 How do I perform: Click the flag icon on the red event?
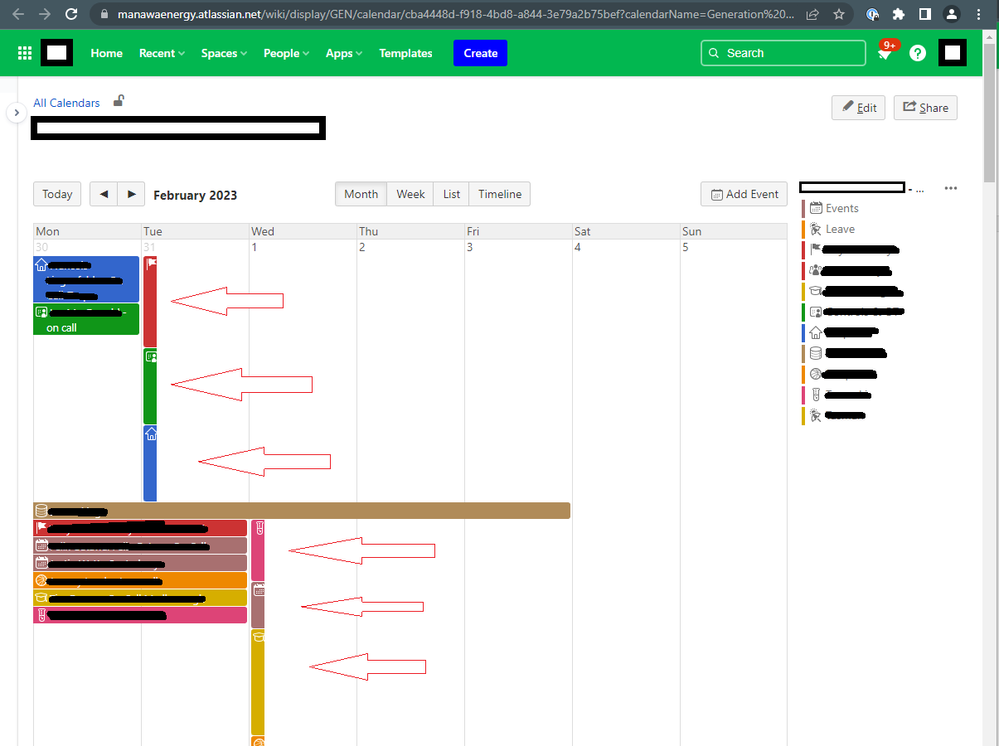click(151, 263)
